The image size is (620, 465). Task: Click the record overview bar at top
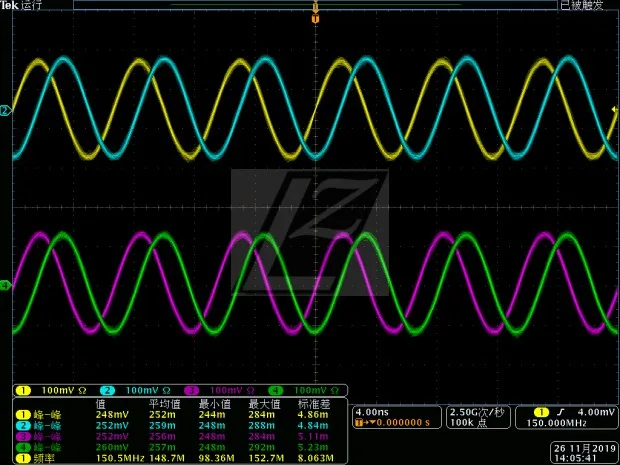click(x=315, y=5)
